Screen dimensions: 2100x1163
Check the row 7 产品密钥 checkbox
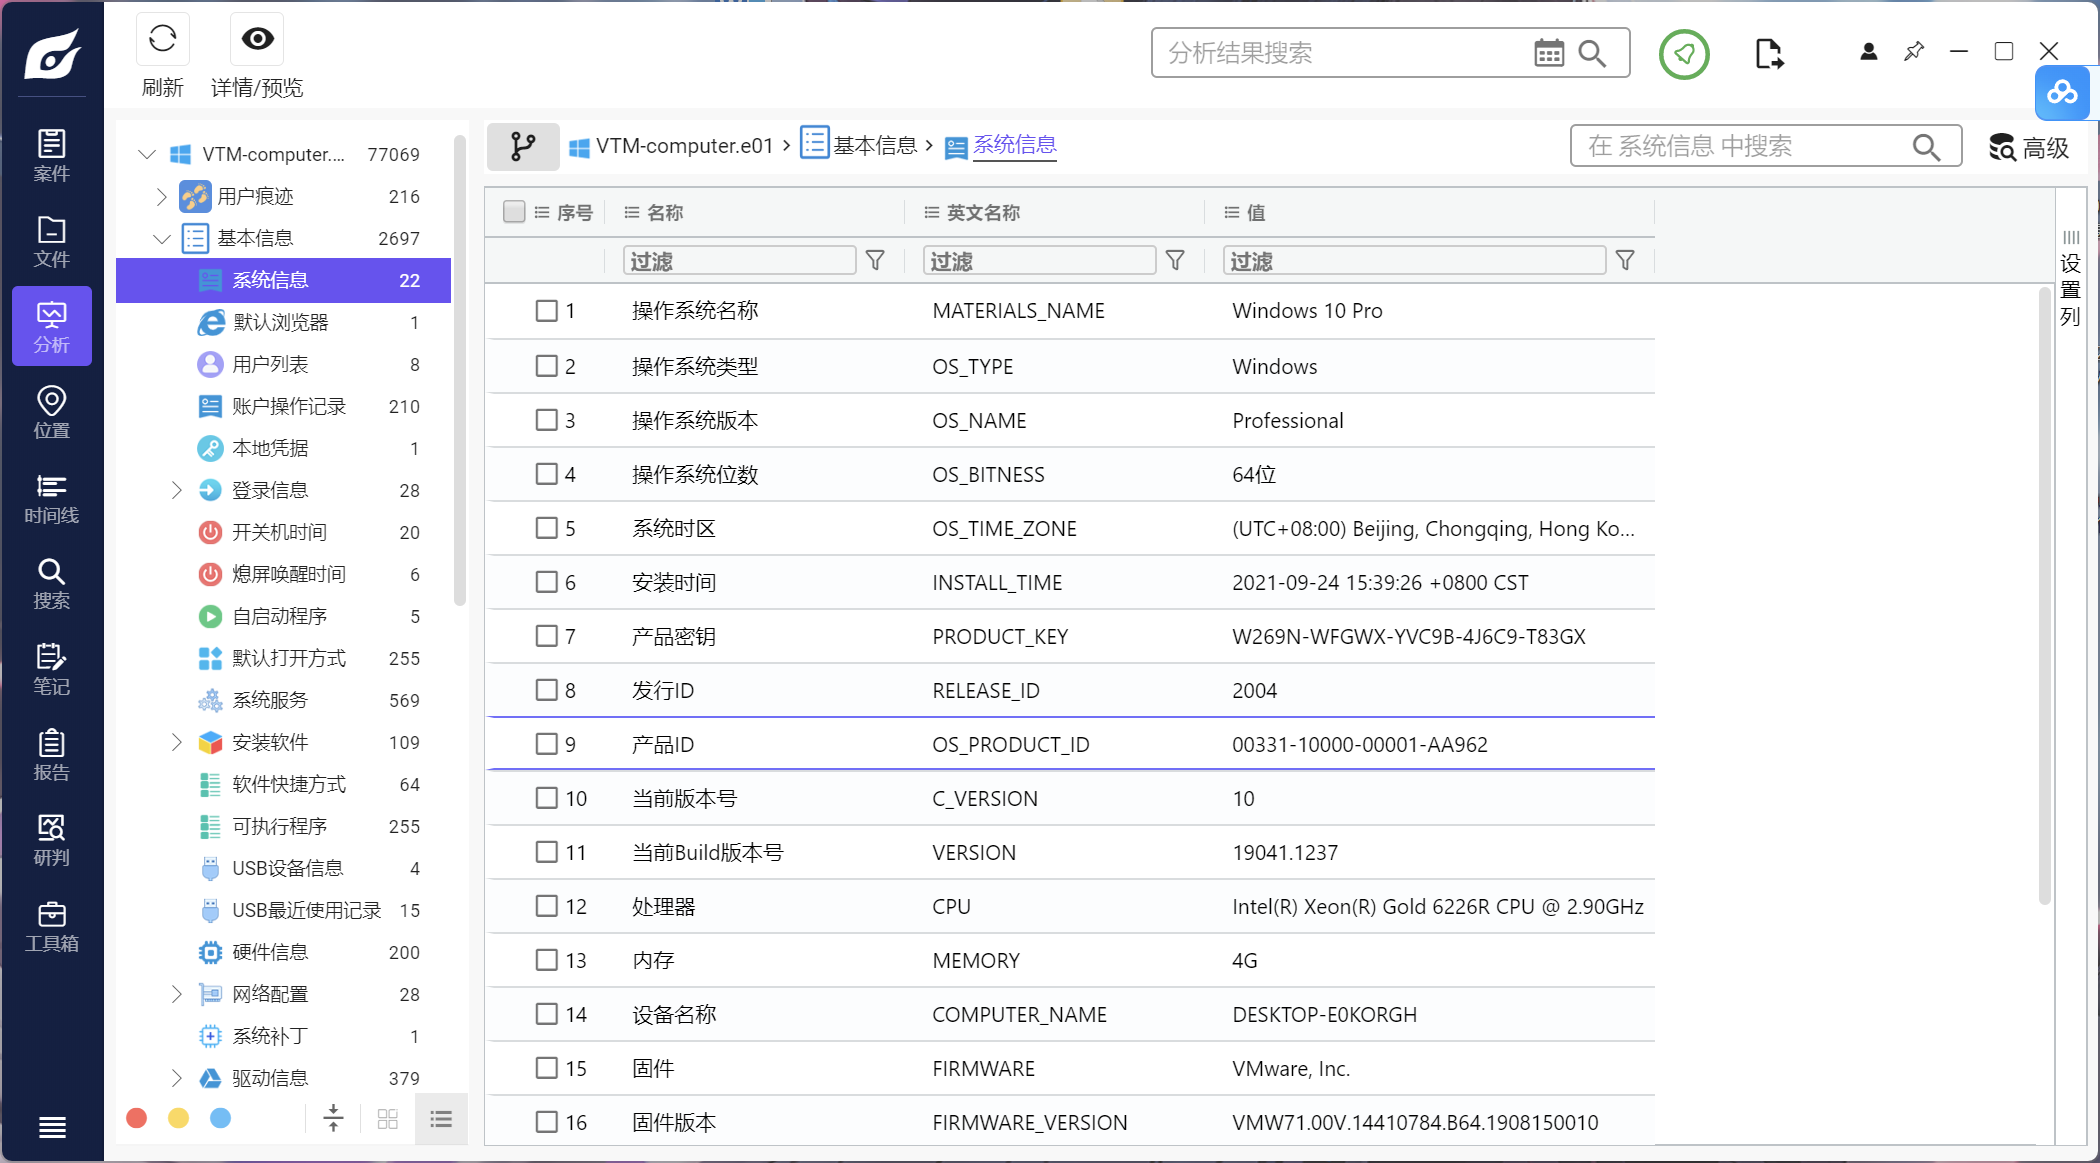click(546, 636)
